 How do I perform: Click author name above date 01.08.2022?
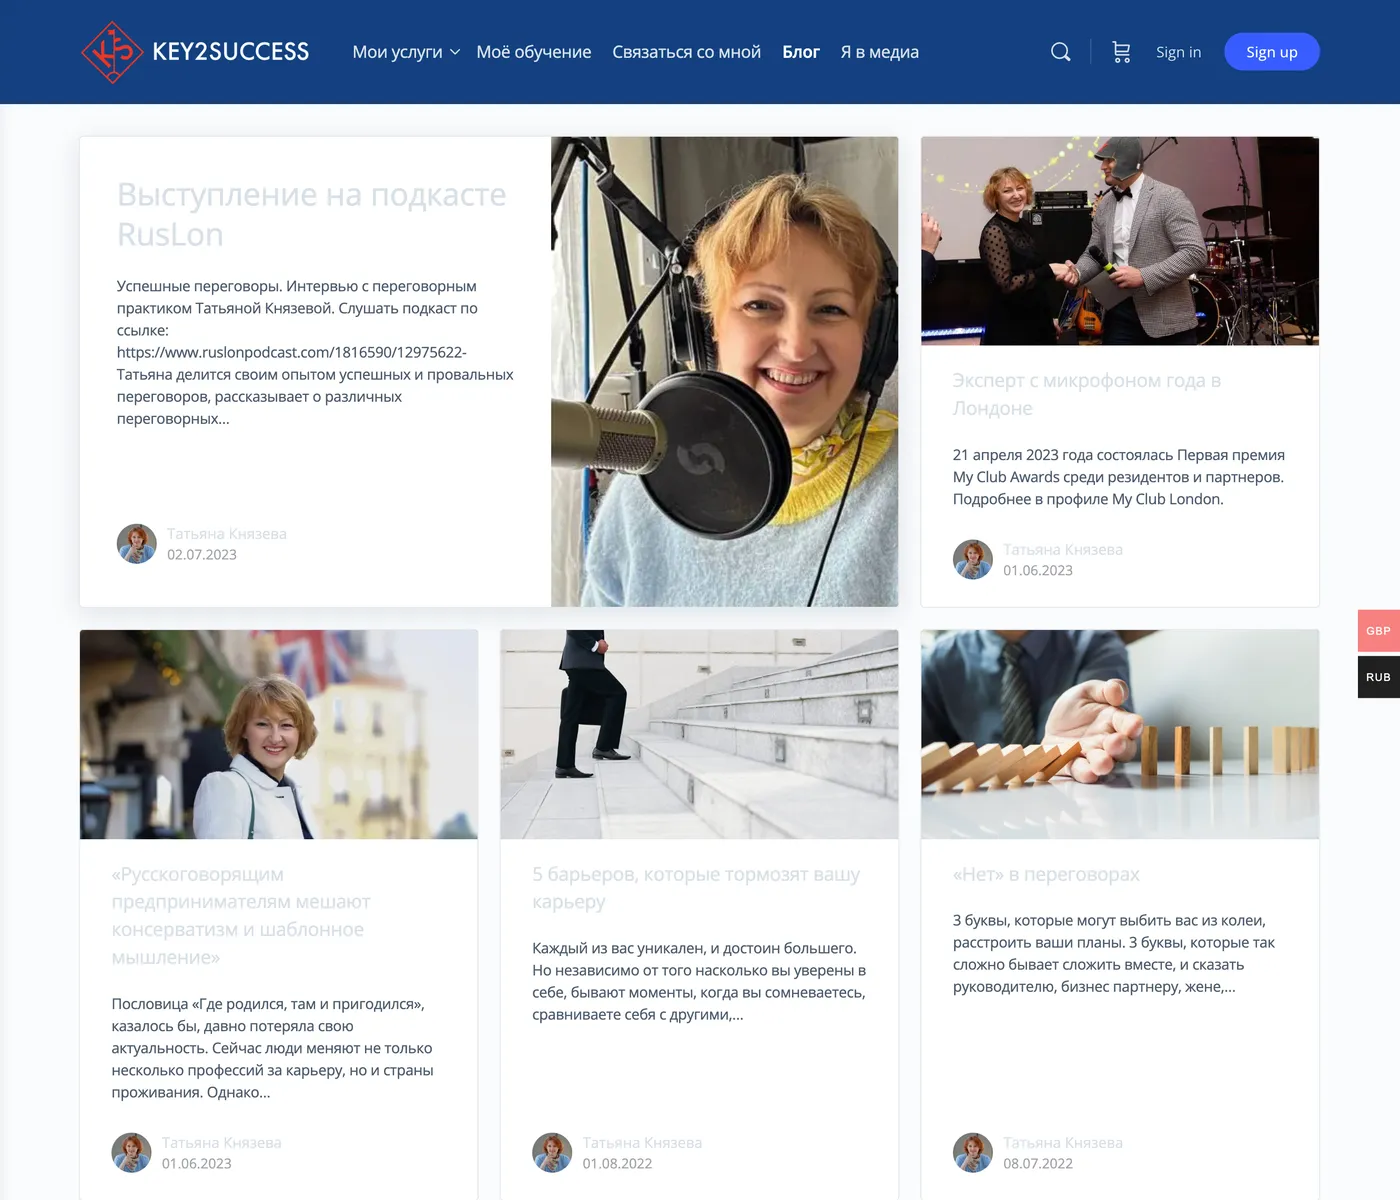[642, 1143]
